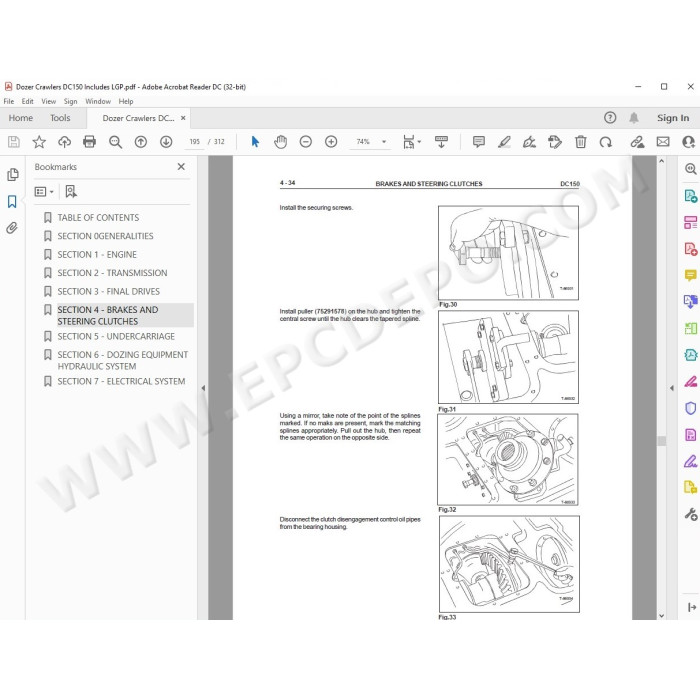The width and height of the screenshot is (700, 700).
Task: Open the notifications bell
Action: (x=633, y=118)
